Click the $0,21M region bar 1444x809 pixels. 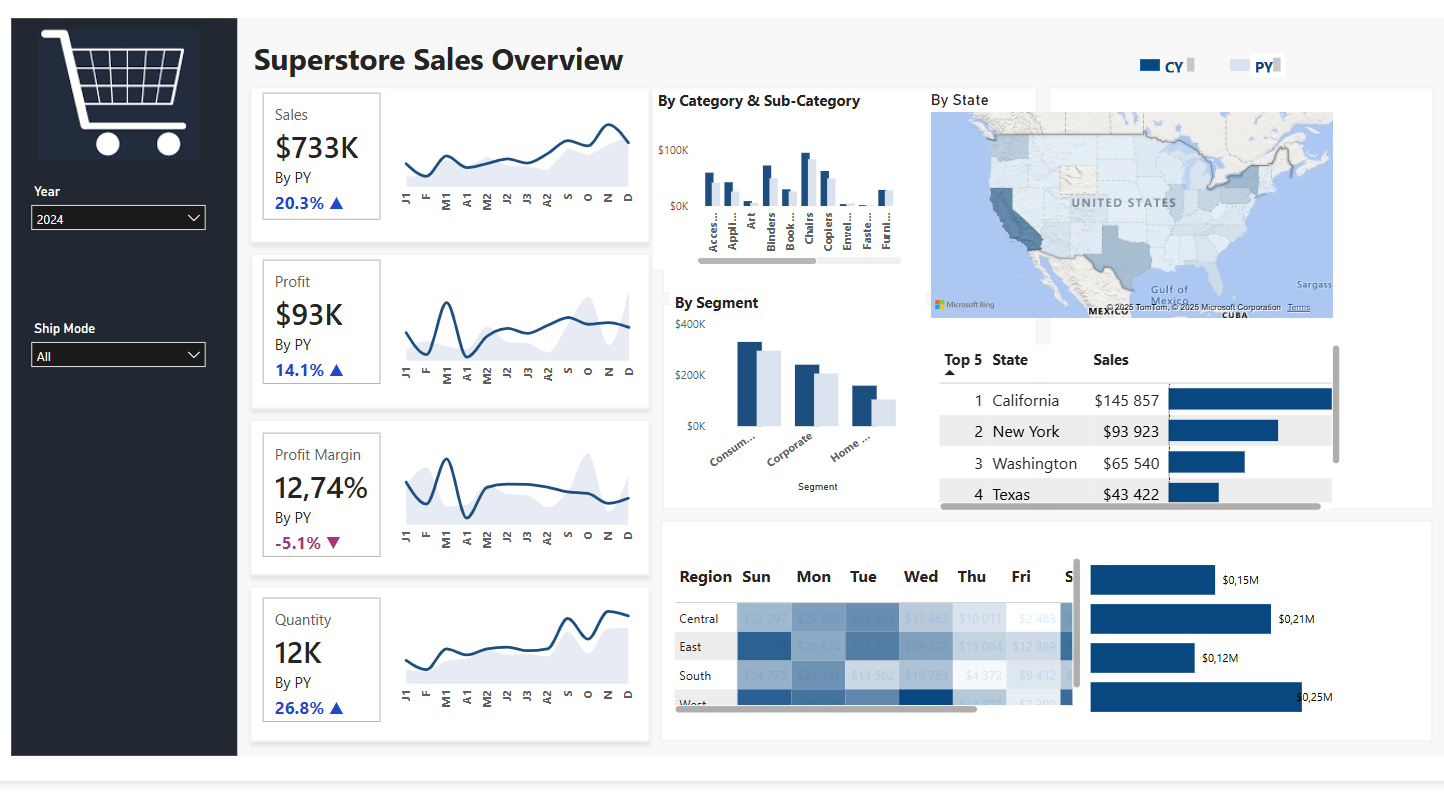pyautogui.click(x=1180, y=619)
